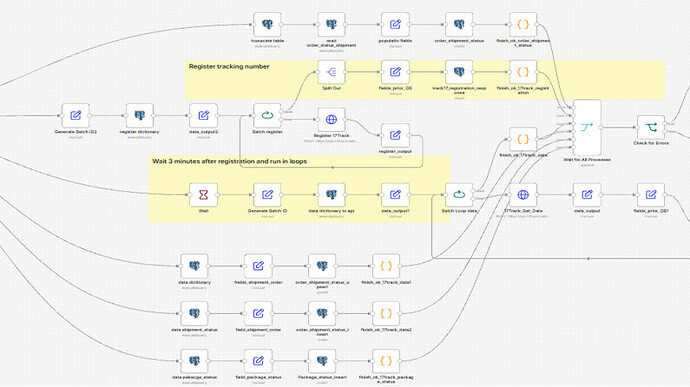
Task: Select the register dictionary Postgres node
Action: pos(139,116)
